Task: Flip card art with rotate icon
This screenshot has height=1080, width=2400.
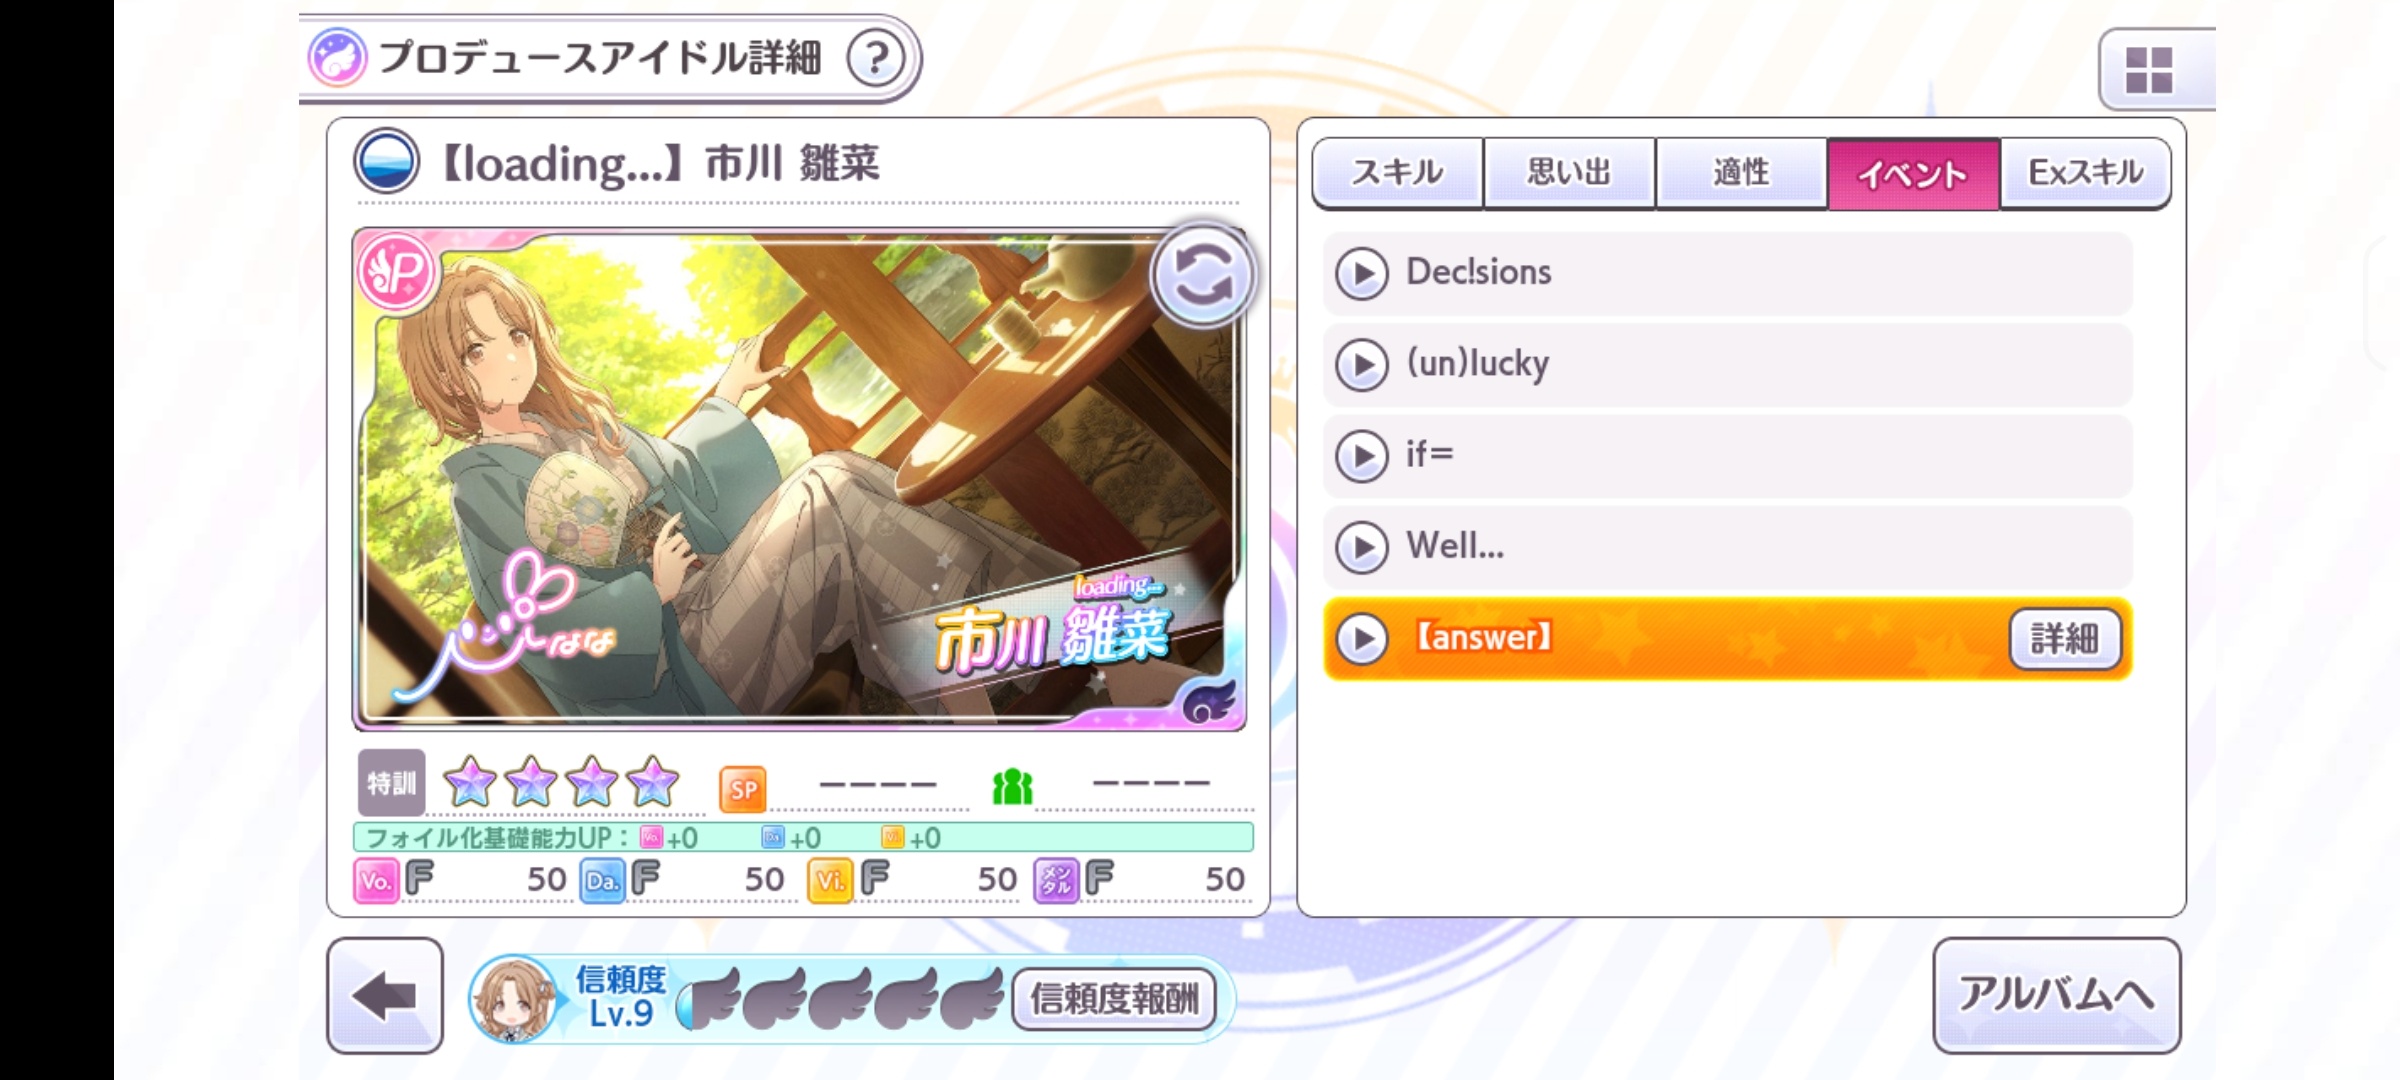Action: [1202, 274]
